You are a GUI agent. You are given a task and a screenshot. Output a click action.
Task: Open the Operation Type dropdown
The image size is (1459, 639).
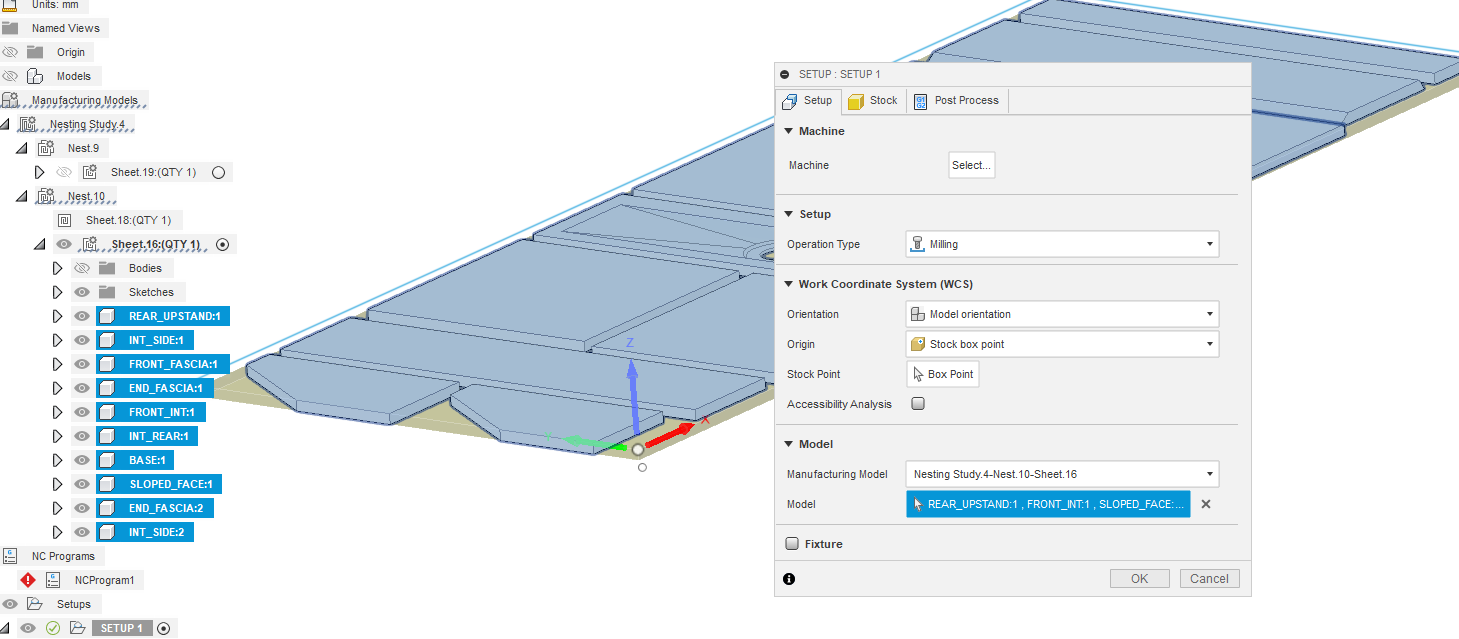point(1062,244)
